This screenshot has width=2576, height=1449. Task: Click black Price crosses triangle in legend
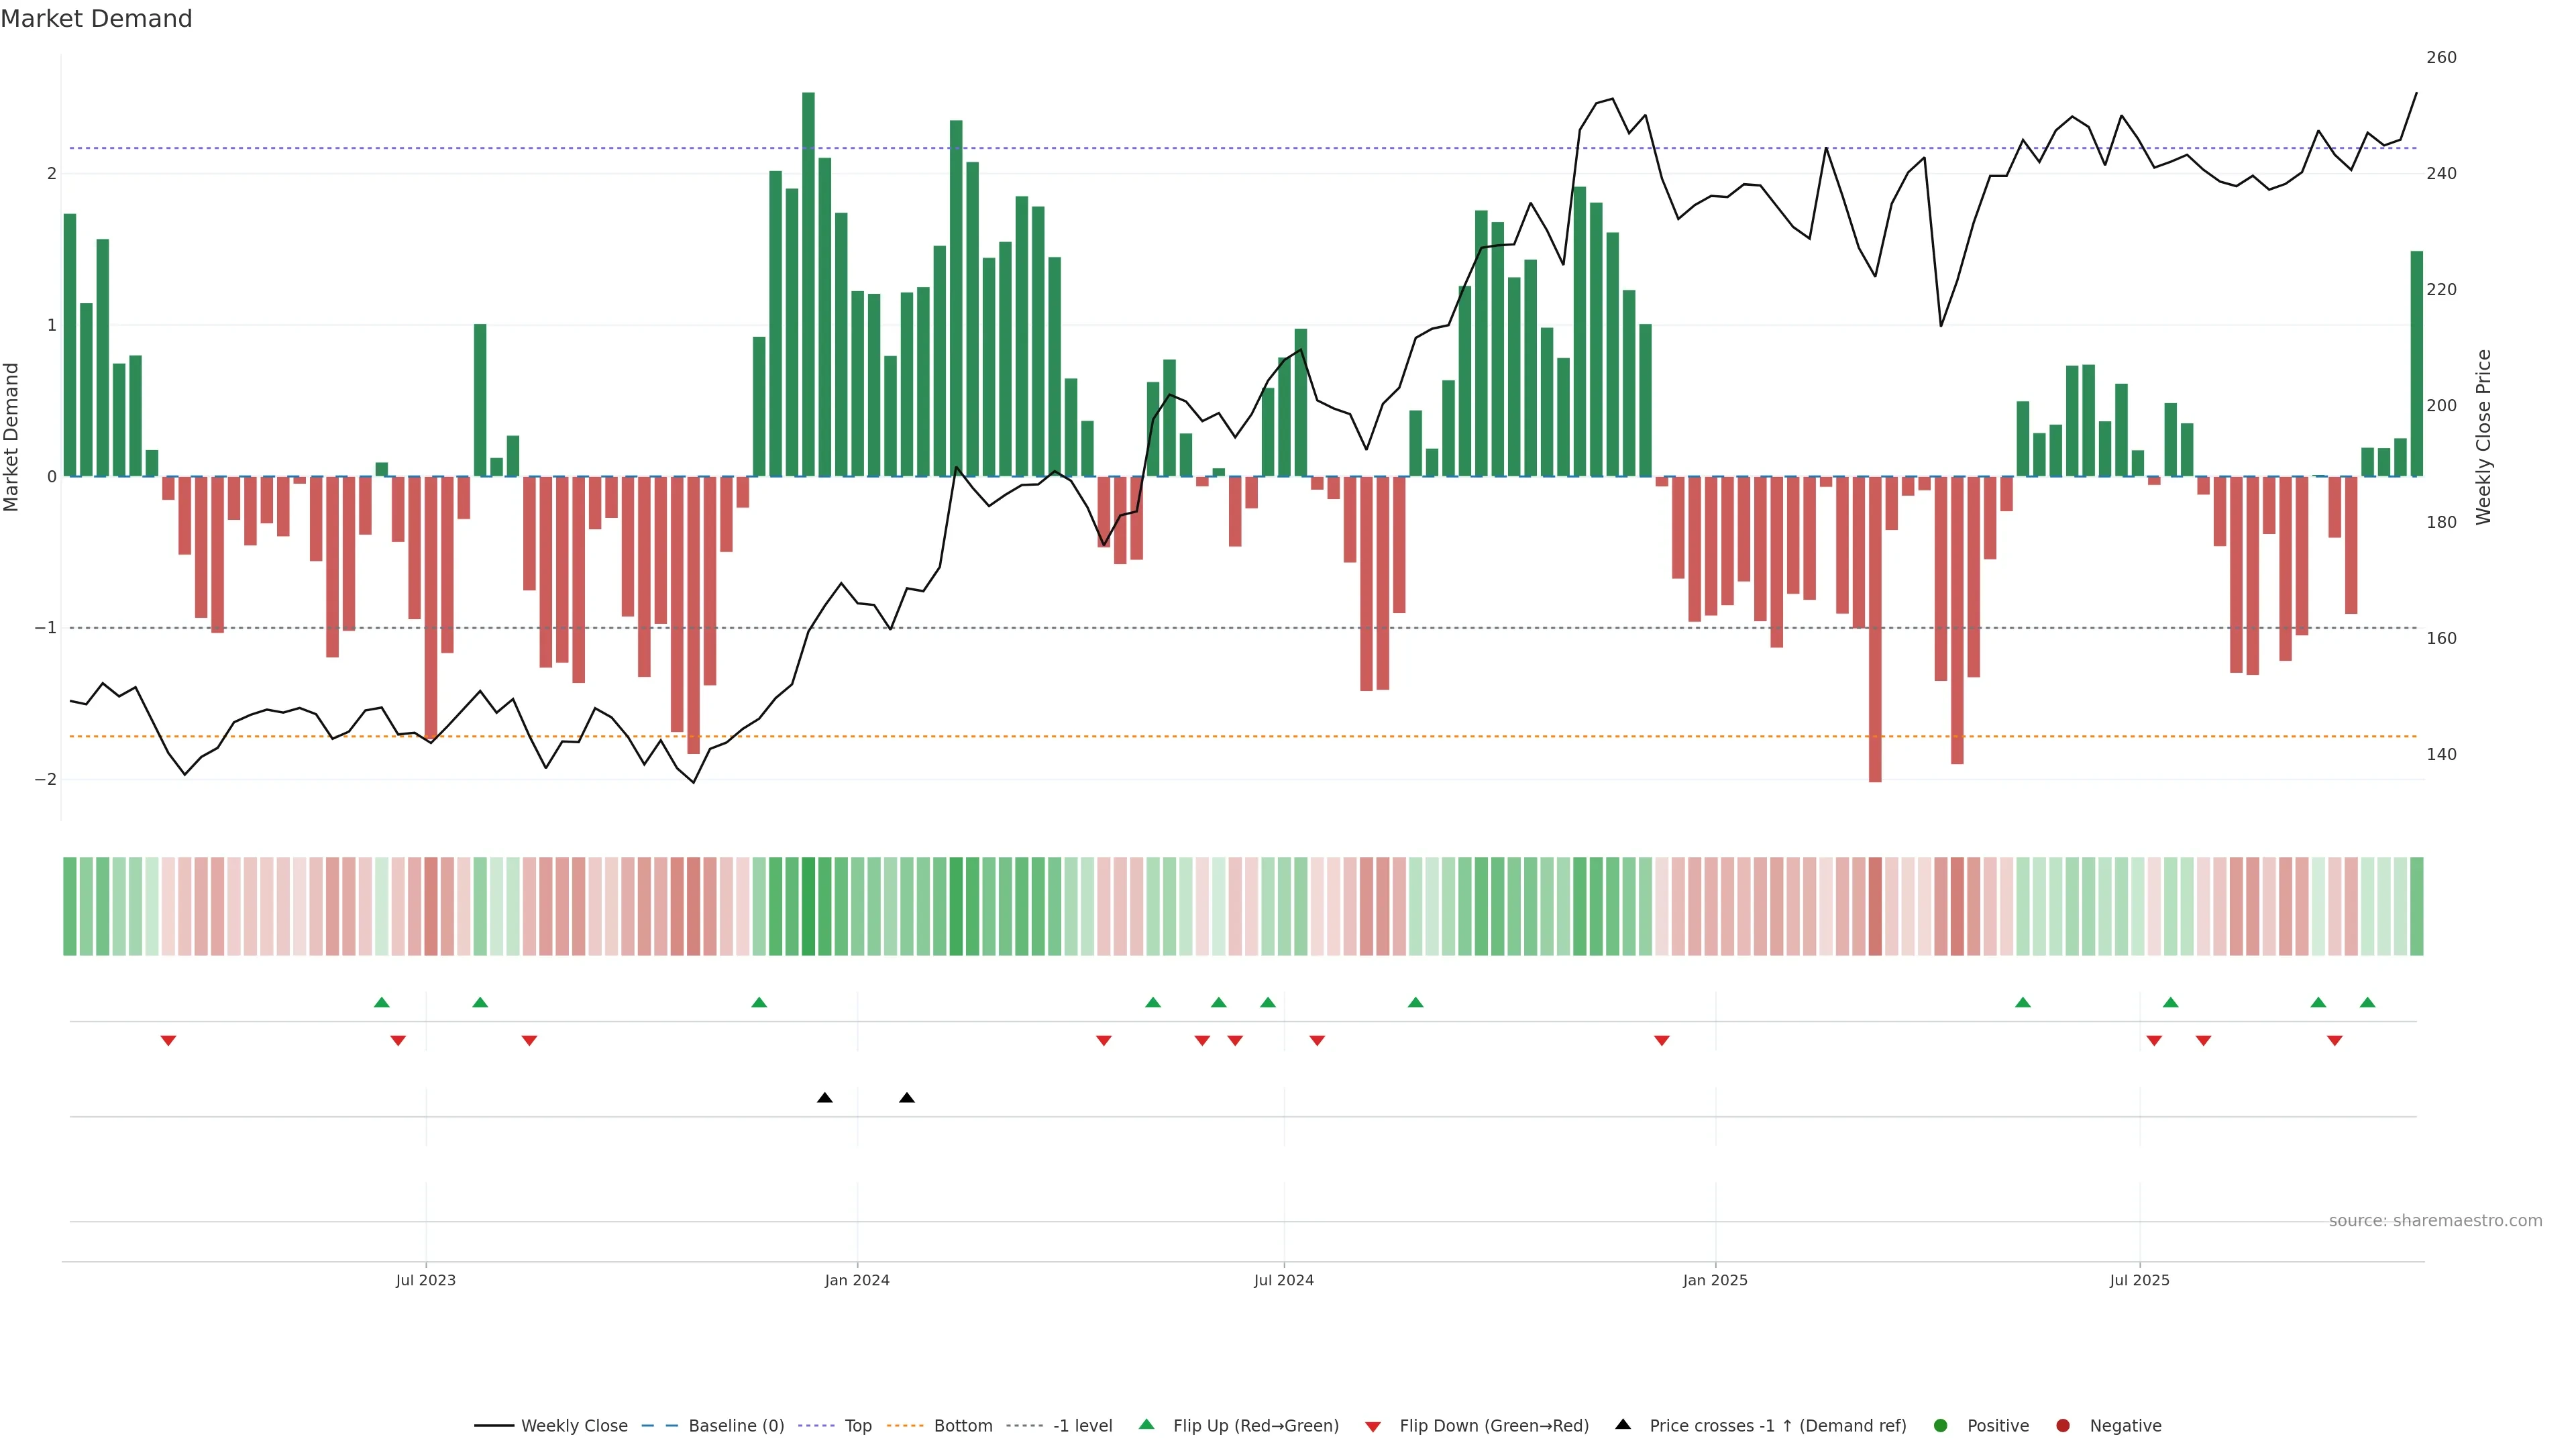tap(1623, 1424)
